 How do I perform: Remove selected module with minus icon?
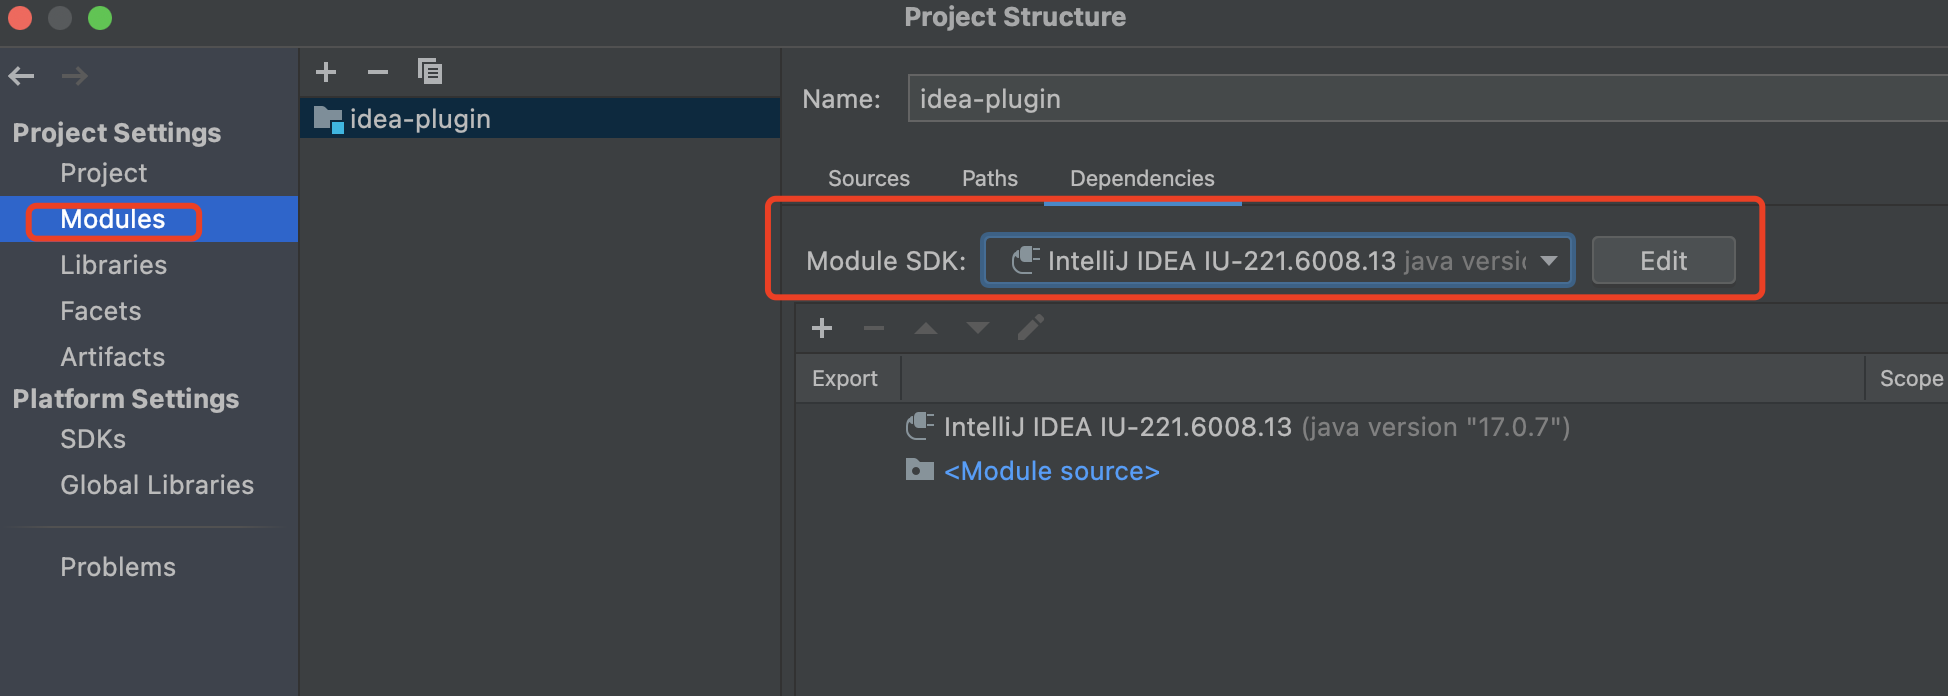click(378, 72)
